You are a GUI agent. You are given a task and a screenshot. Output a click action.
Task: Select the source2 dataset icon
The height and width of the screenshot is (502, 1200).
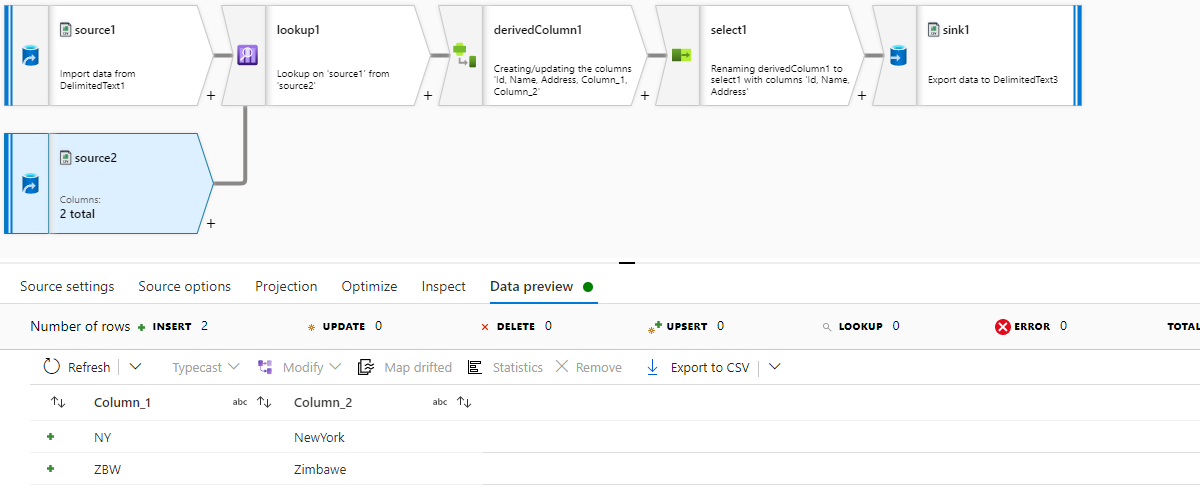tap(31, 184)
